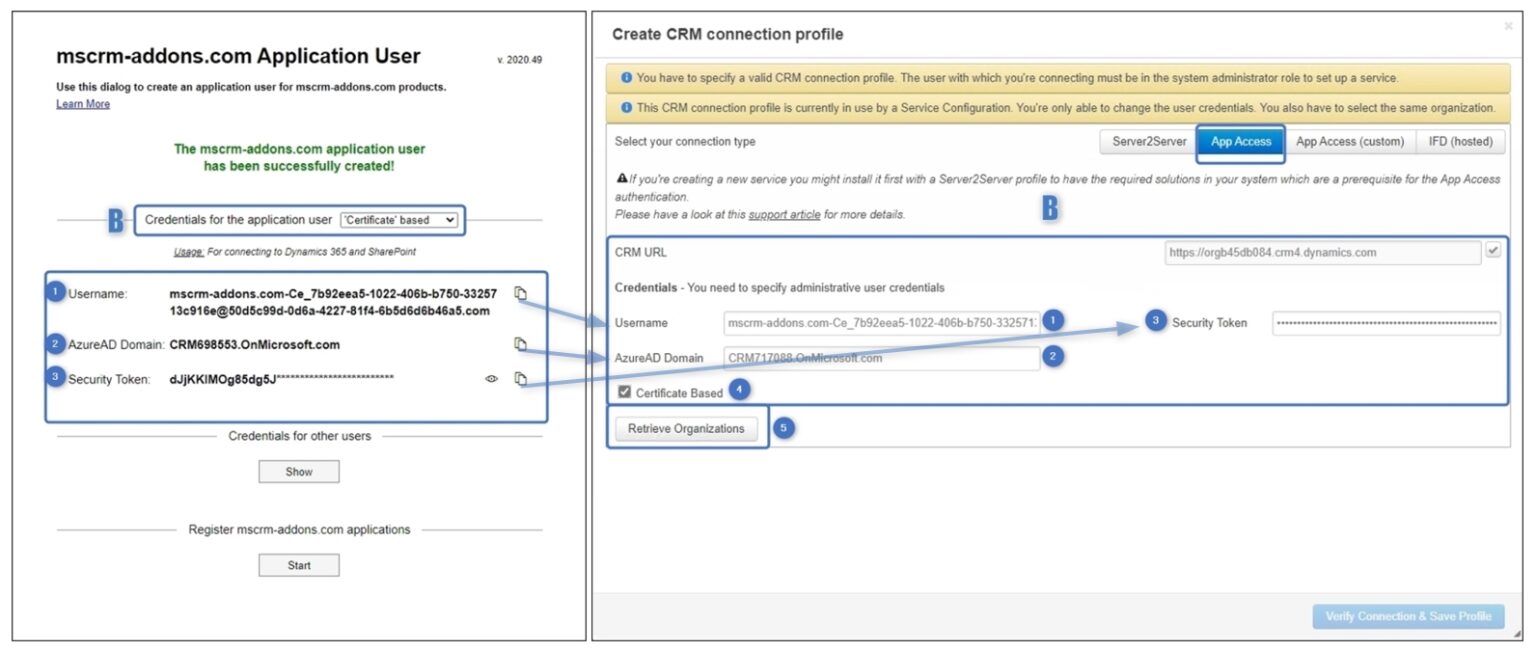Select the App Access connection type
Viewport: 1536px width, 651px height.
tap(1239, 141)
